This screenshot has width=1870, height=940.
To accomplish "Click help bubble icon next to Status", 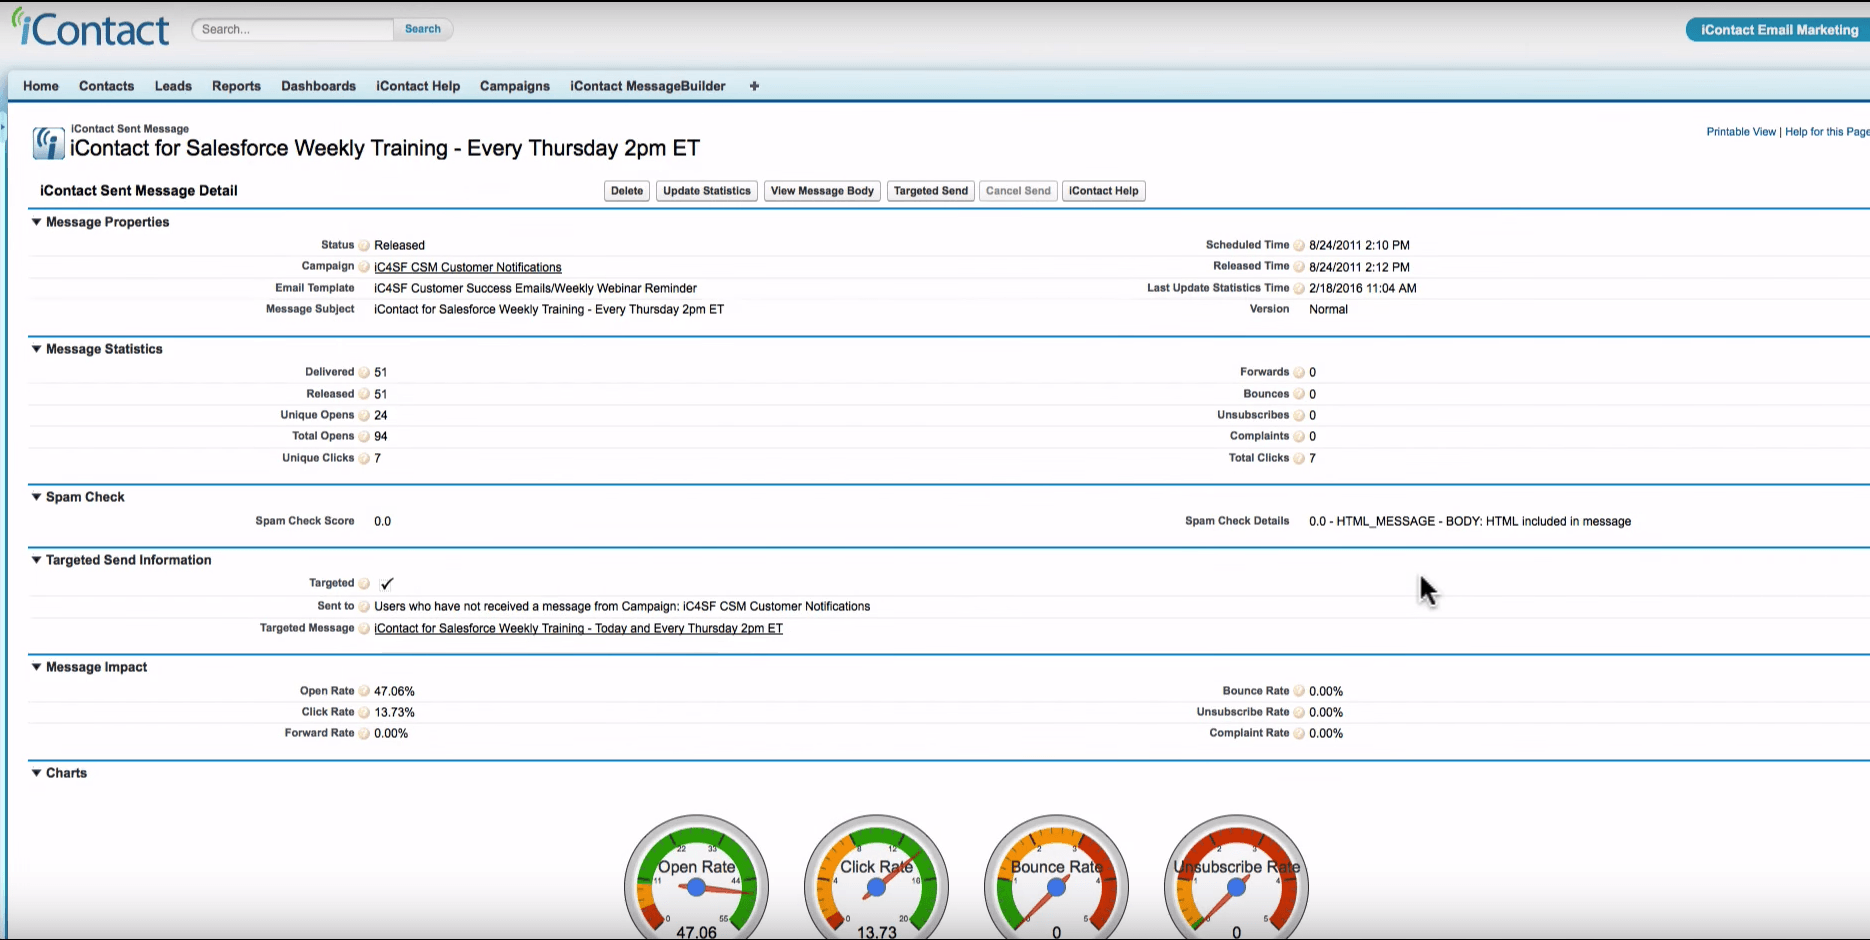I will [364, 246].
